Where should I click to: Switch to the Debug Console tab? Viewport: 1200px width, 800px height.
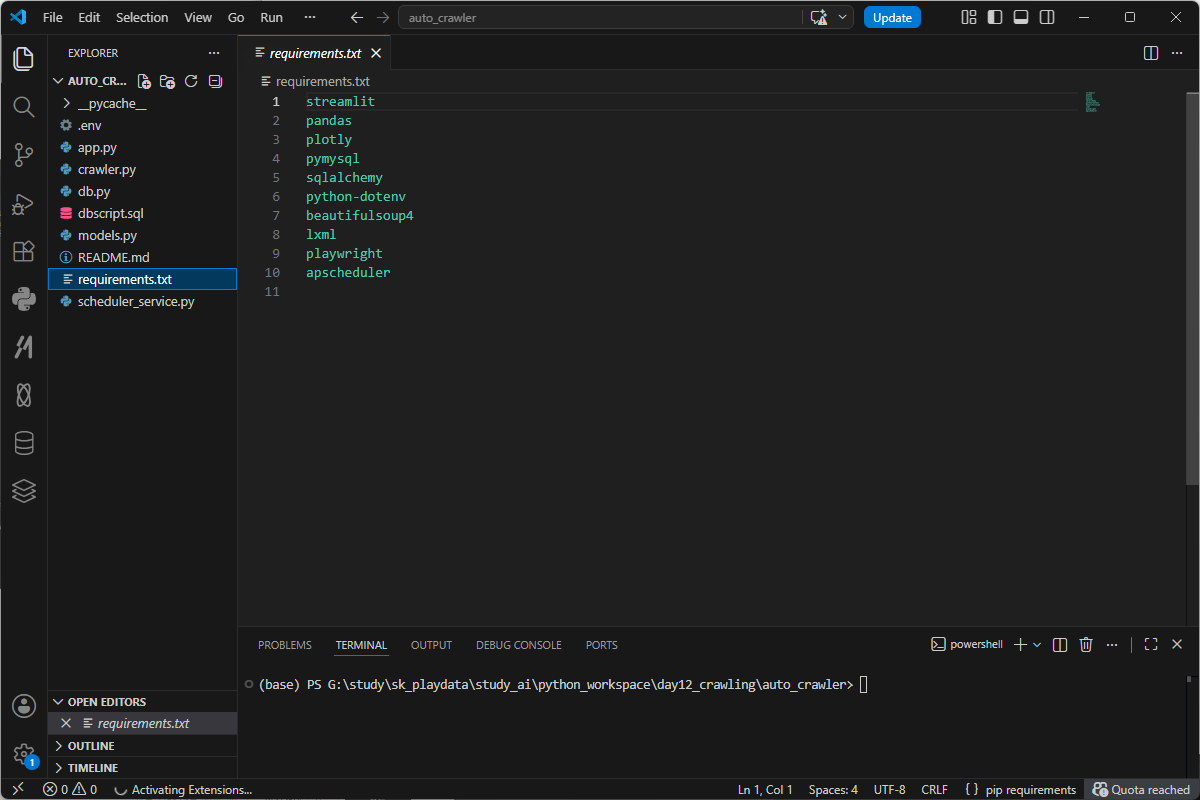pos(519,645)
